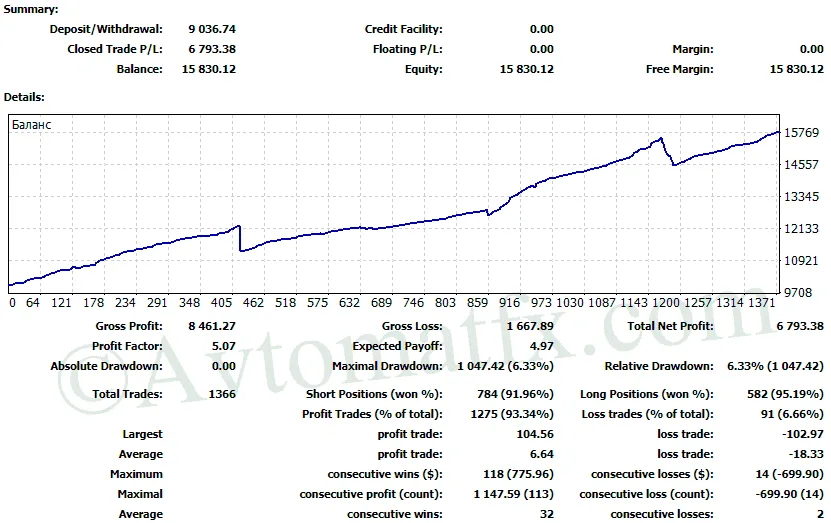Click consecutive profit value 1 147.59 (113)
This screenshot has width=831, height=523.
tap(514, 495)
